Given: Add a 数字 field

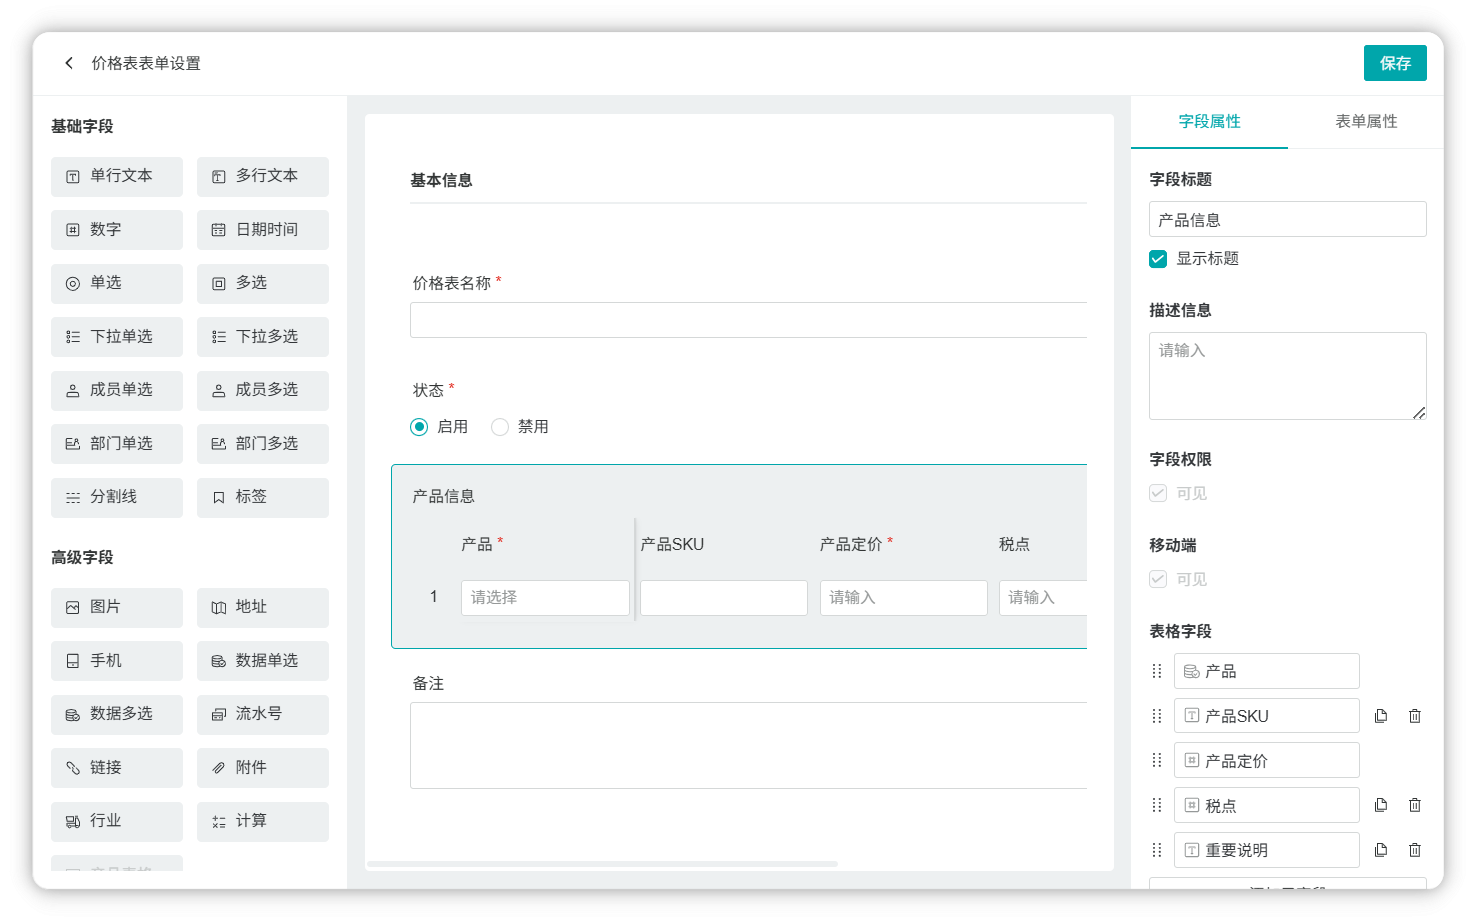Looking at the screenshot, I should click(117, 230).
